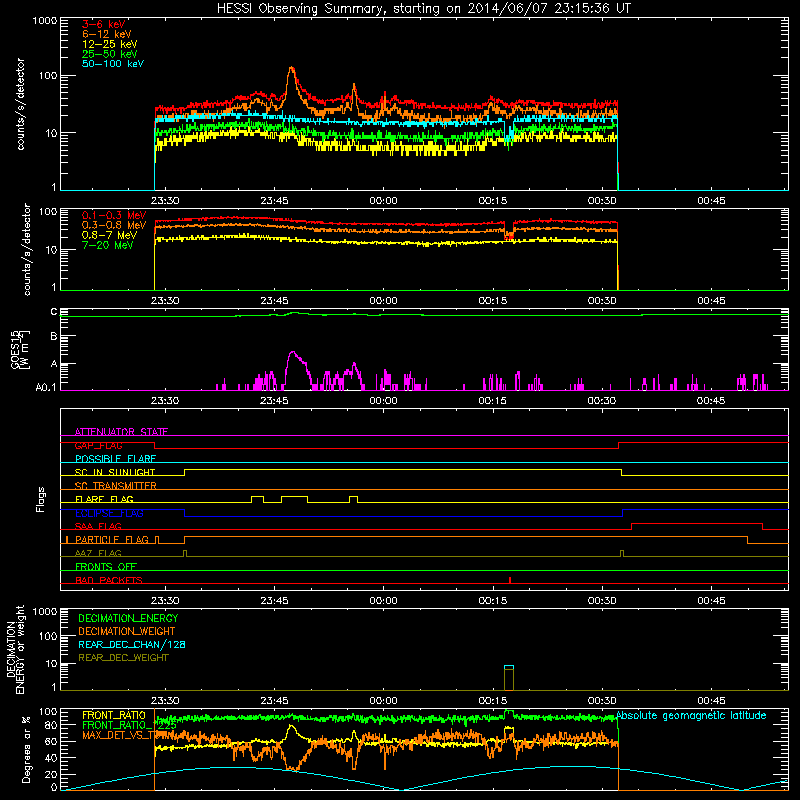Select the 25-50 keV legend label
This screenshot has height=800, width=800.
tap(110, 54)
